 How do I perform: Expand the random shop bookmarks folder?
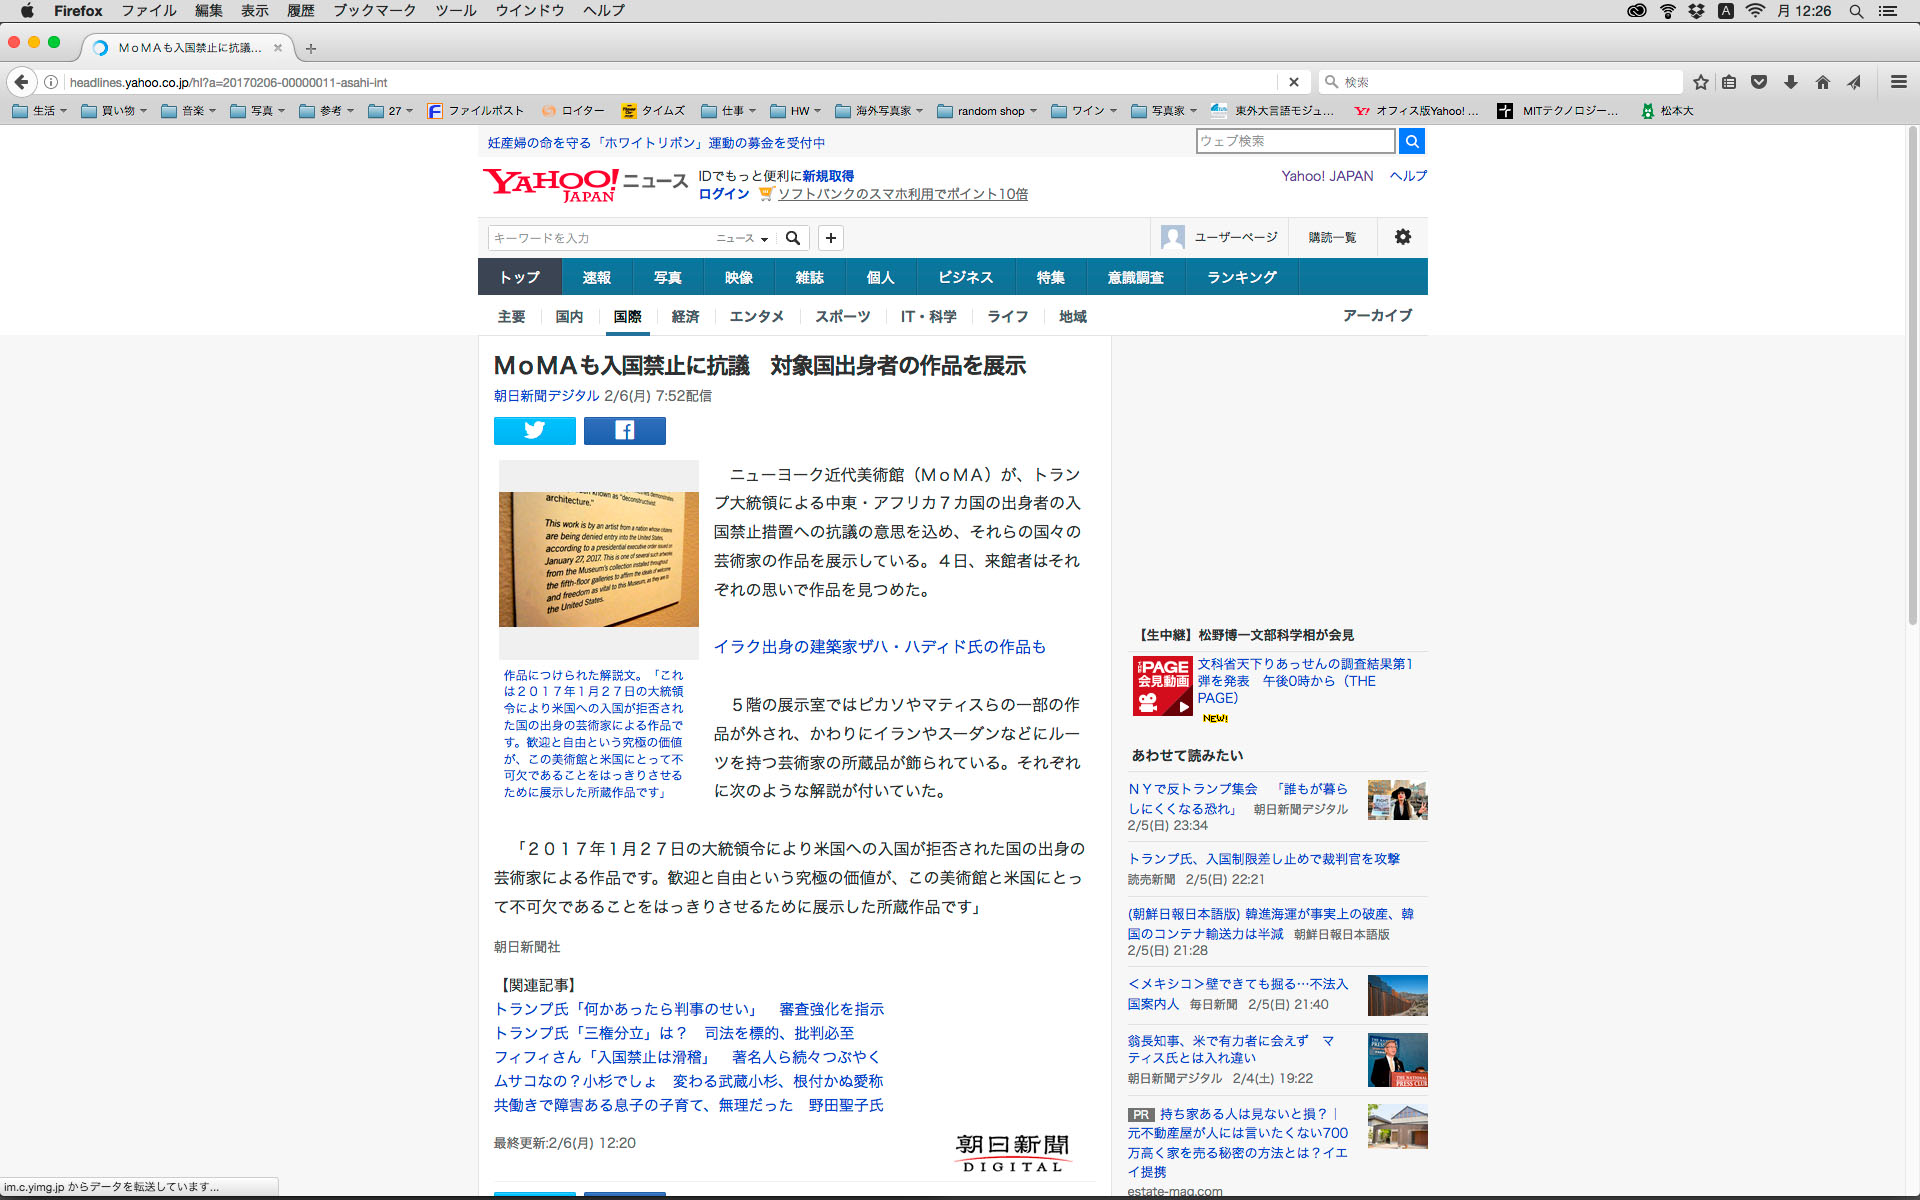[x=988, y=111]
